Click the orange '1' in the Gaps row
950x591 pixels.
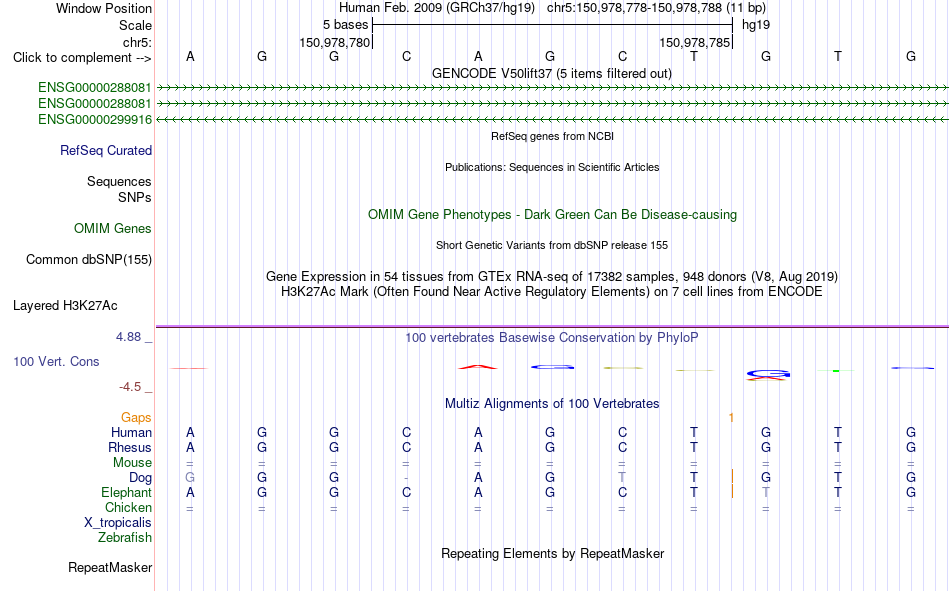point(731,418)
